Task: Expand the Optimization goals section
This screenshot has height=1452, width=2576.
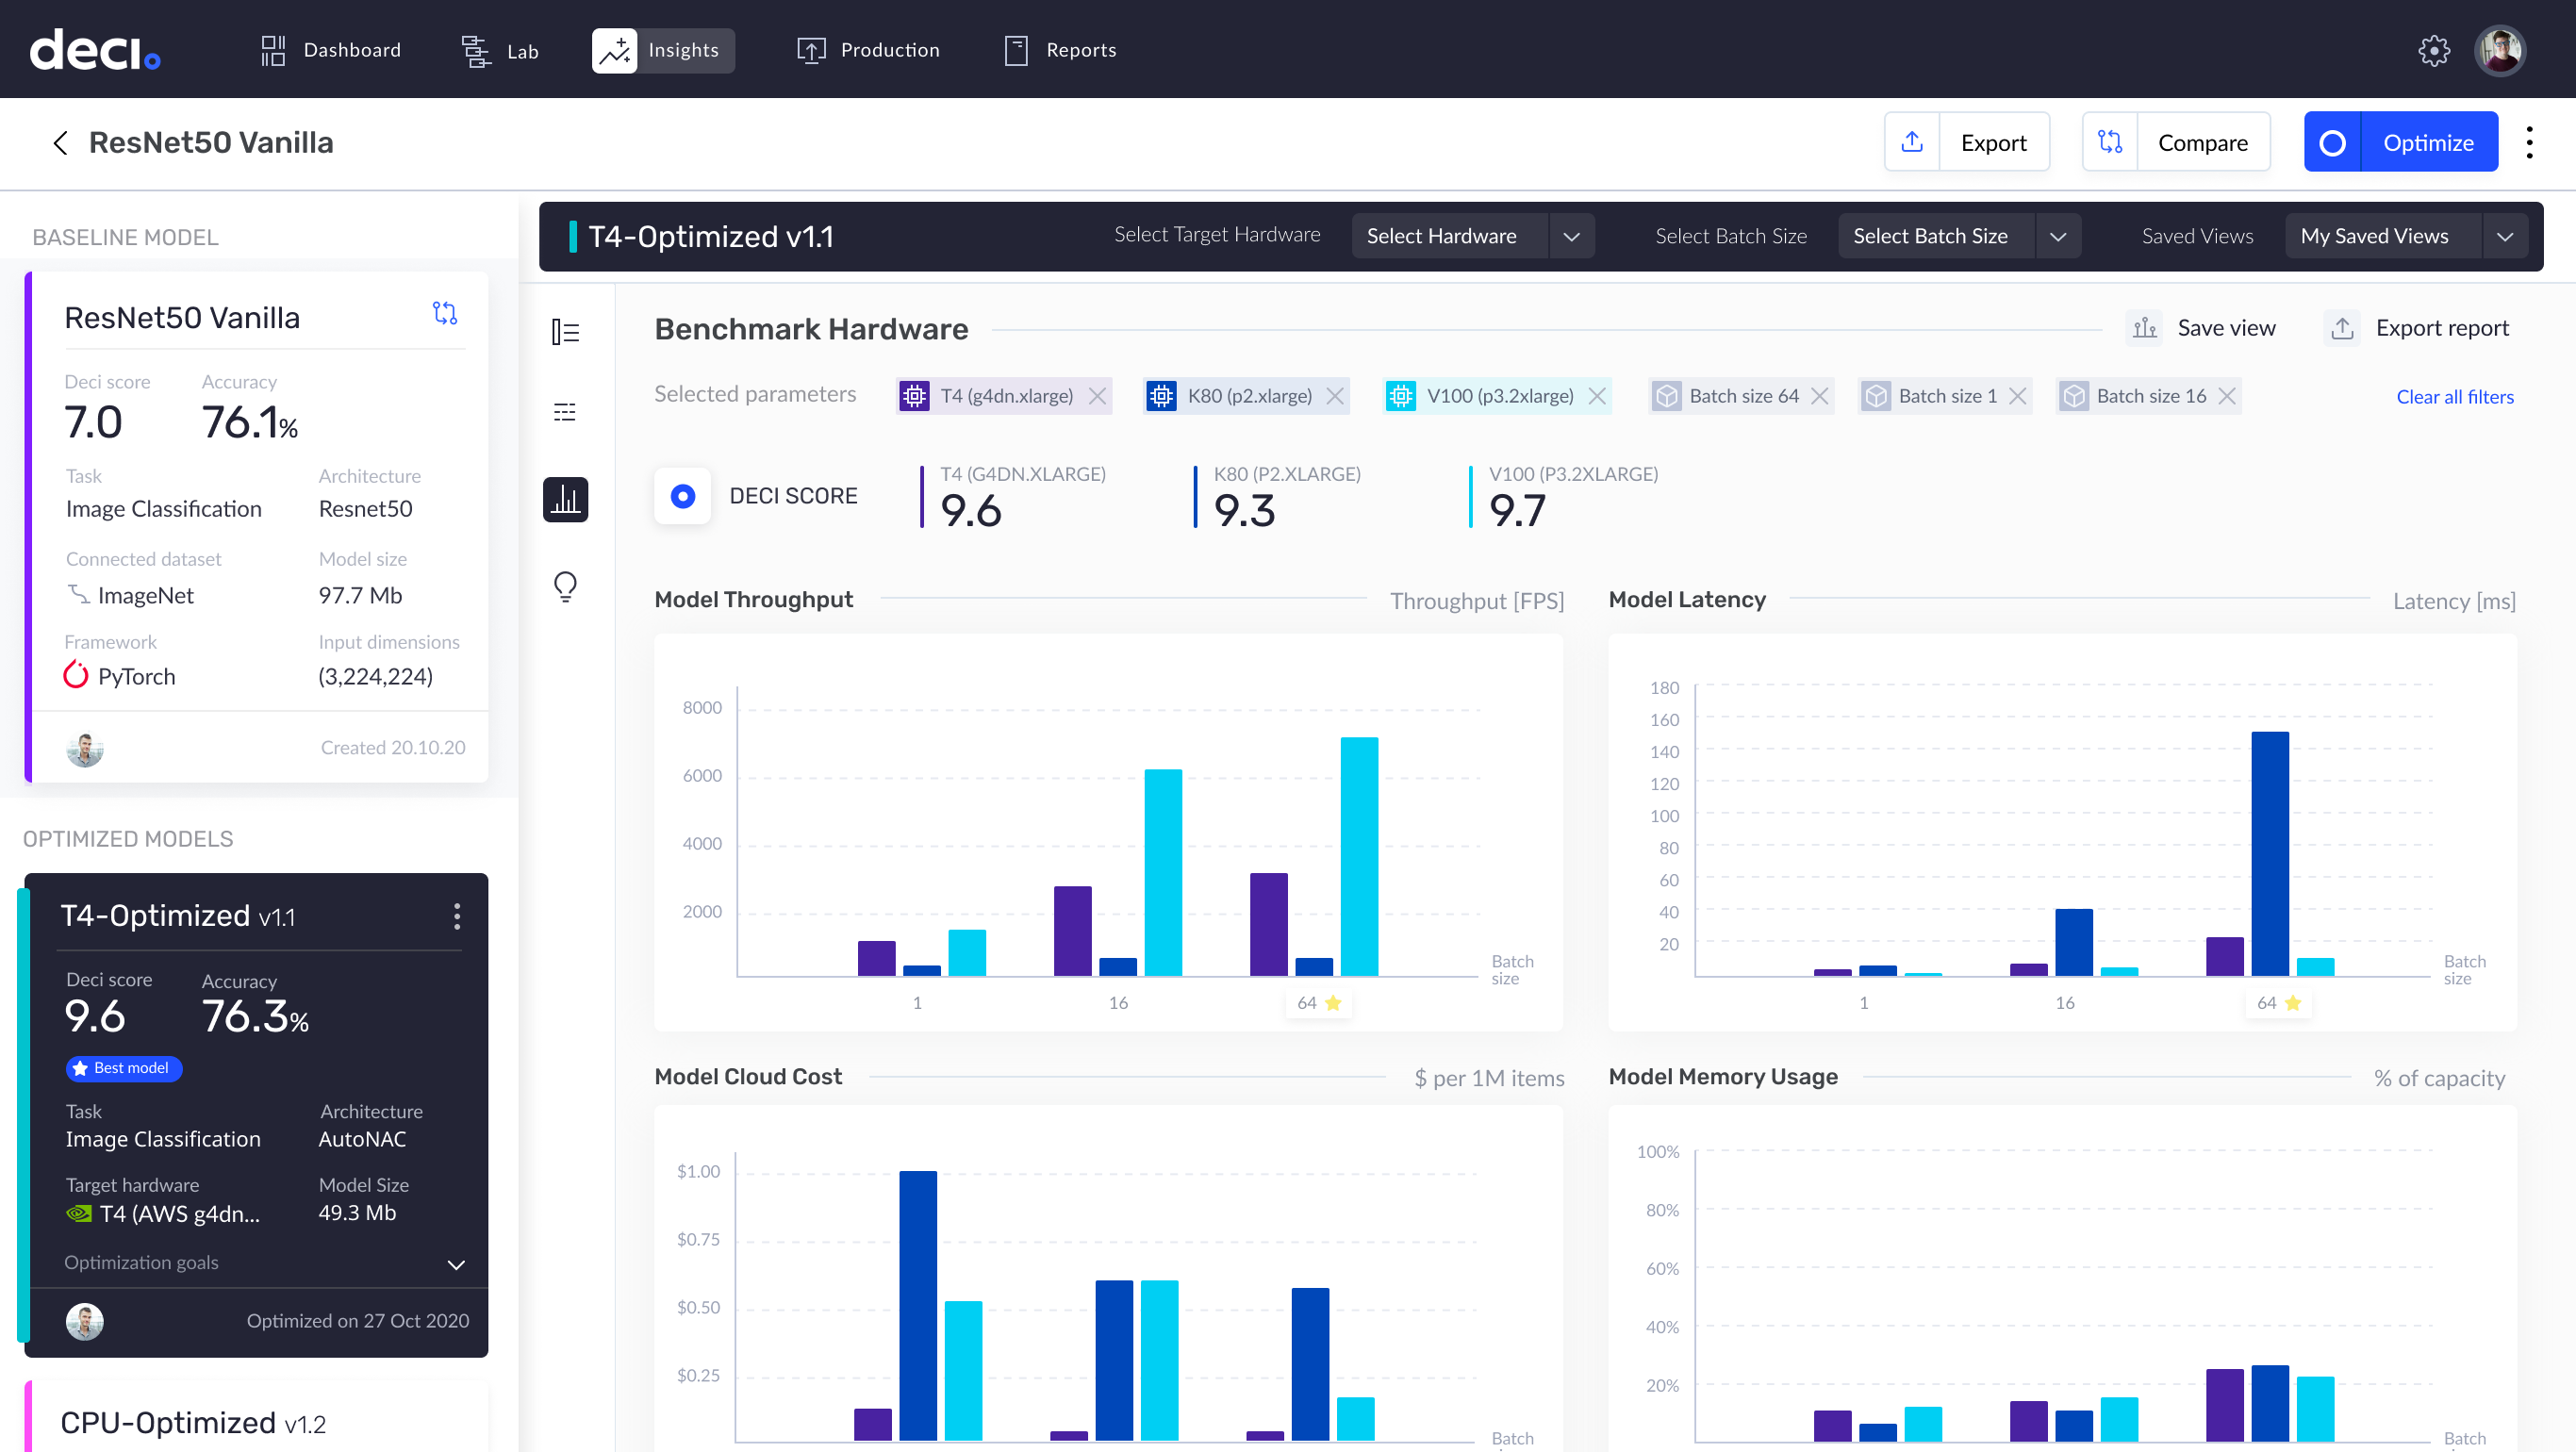Action: (x=456, y=1264)
